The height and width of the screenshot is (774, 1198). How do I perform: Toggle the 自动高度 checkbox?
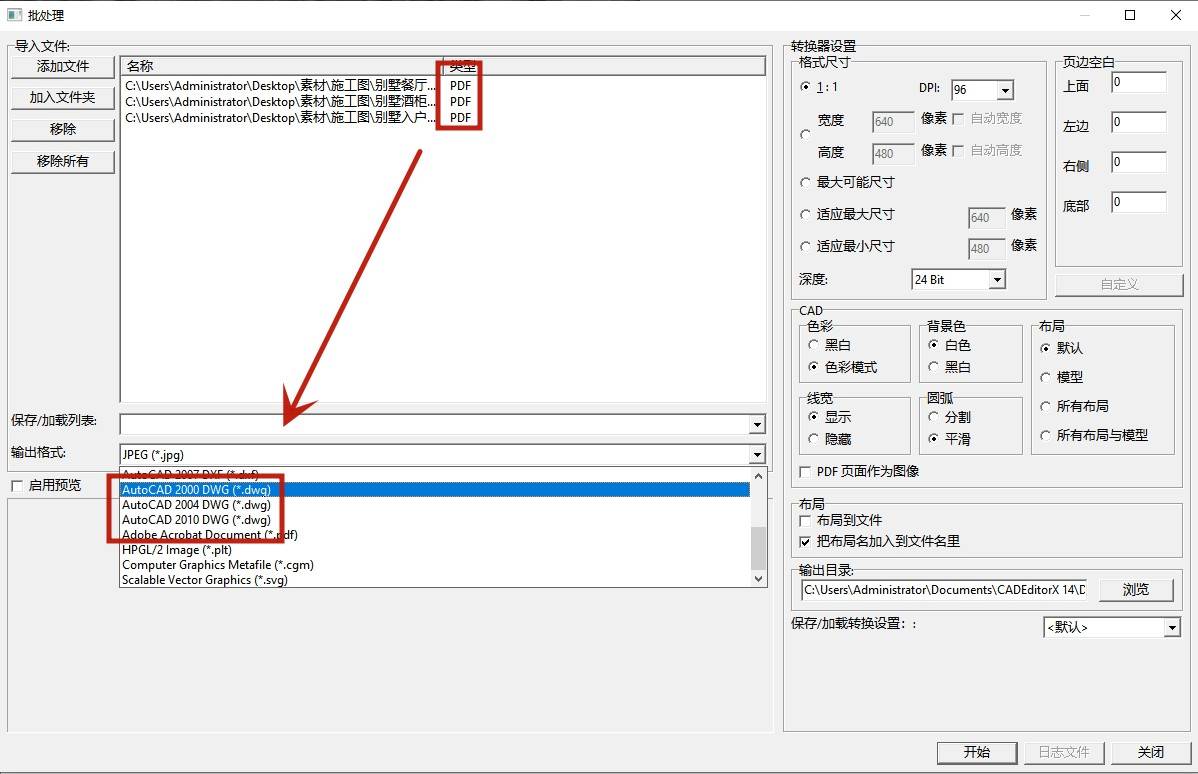coord(957,151)
